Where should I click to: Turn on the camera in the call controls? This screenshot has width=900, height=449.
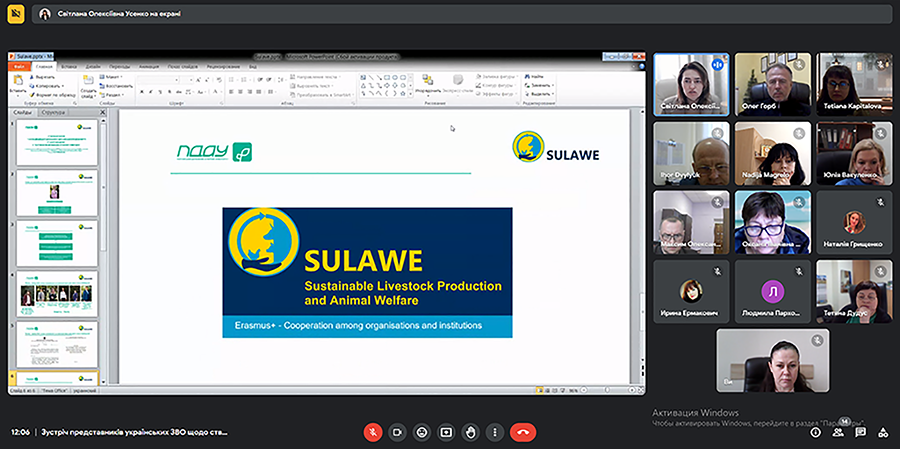tap(397, 432)
